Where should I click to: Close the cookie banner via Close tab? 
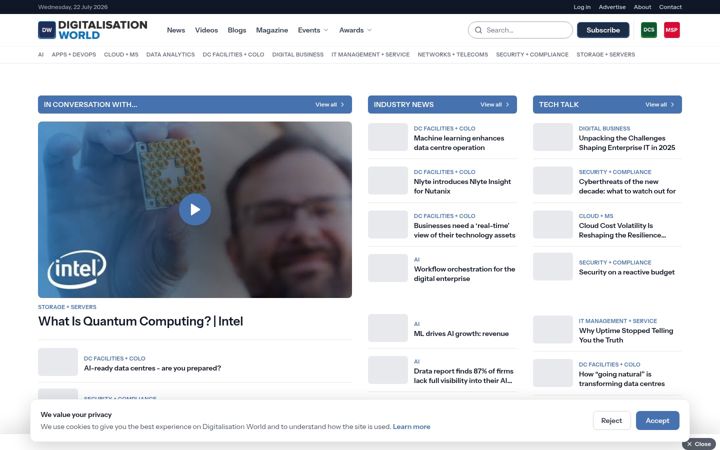pos(698,444)
